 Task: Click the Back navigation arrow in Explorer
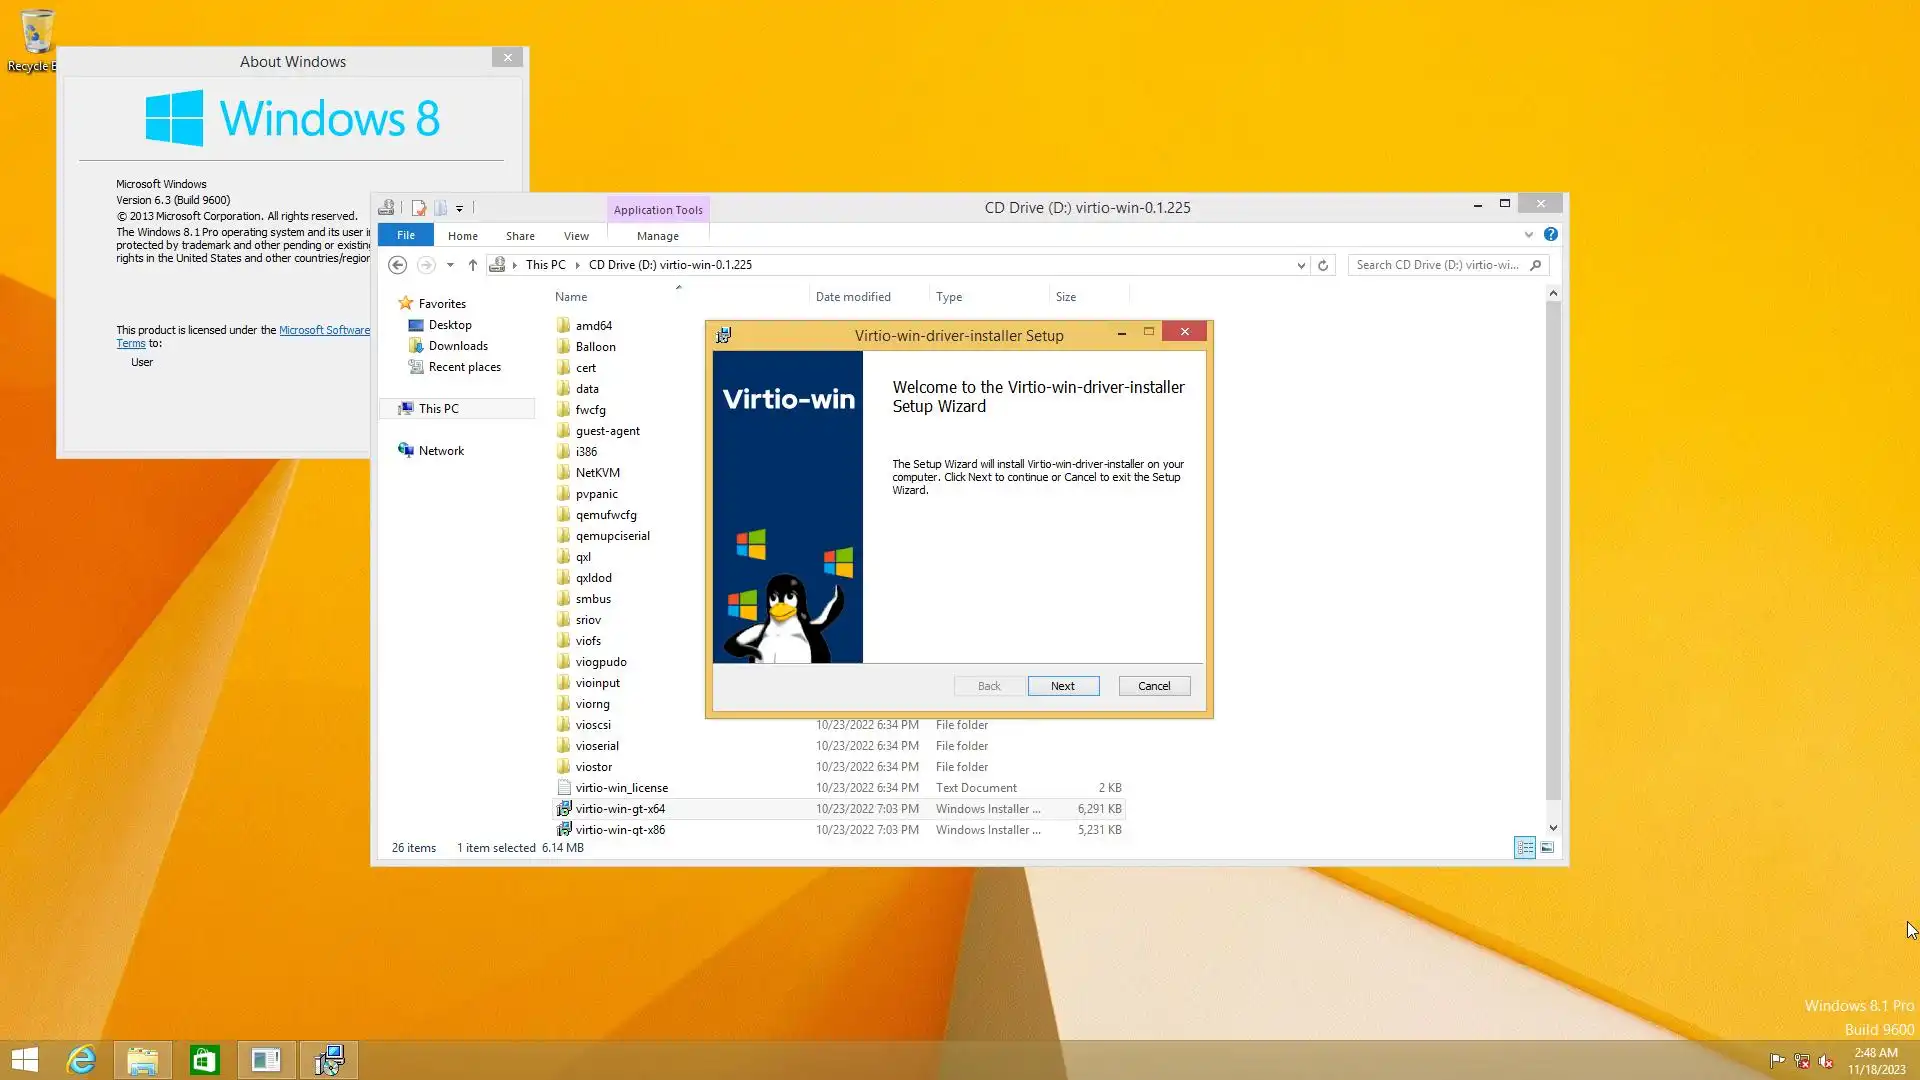(x=397, y=265)
